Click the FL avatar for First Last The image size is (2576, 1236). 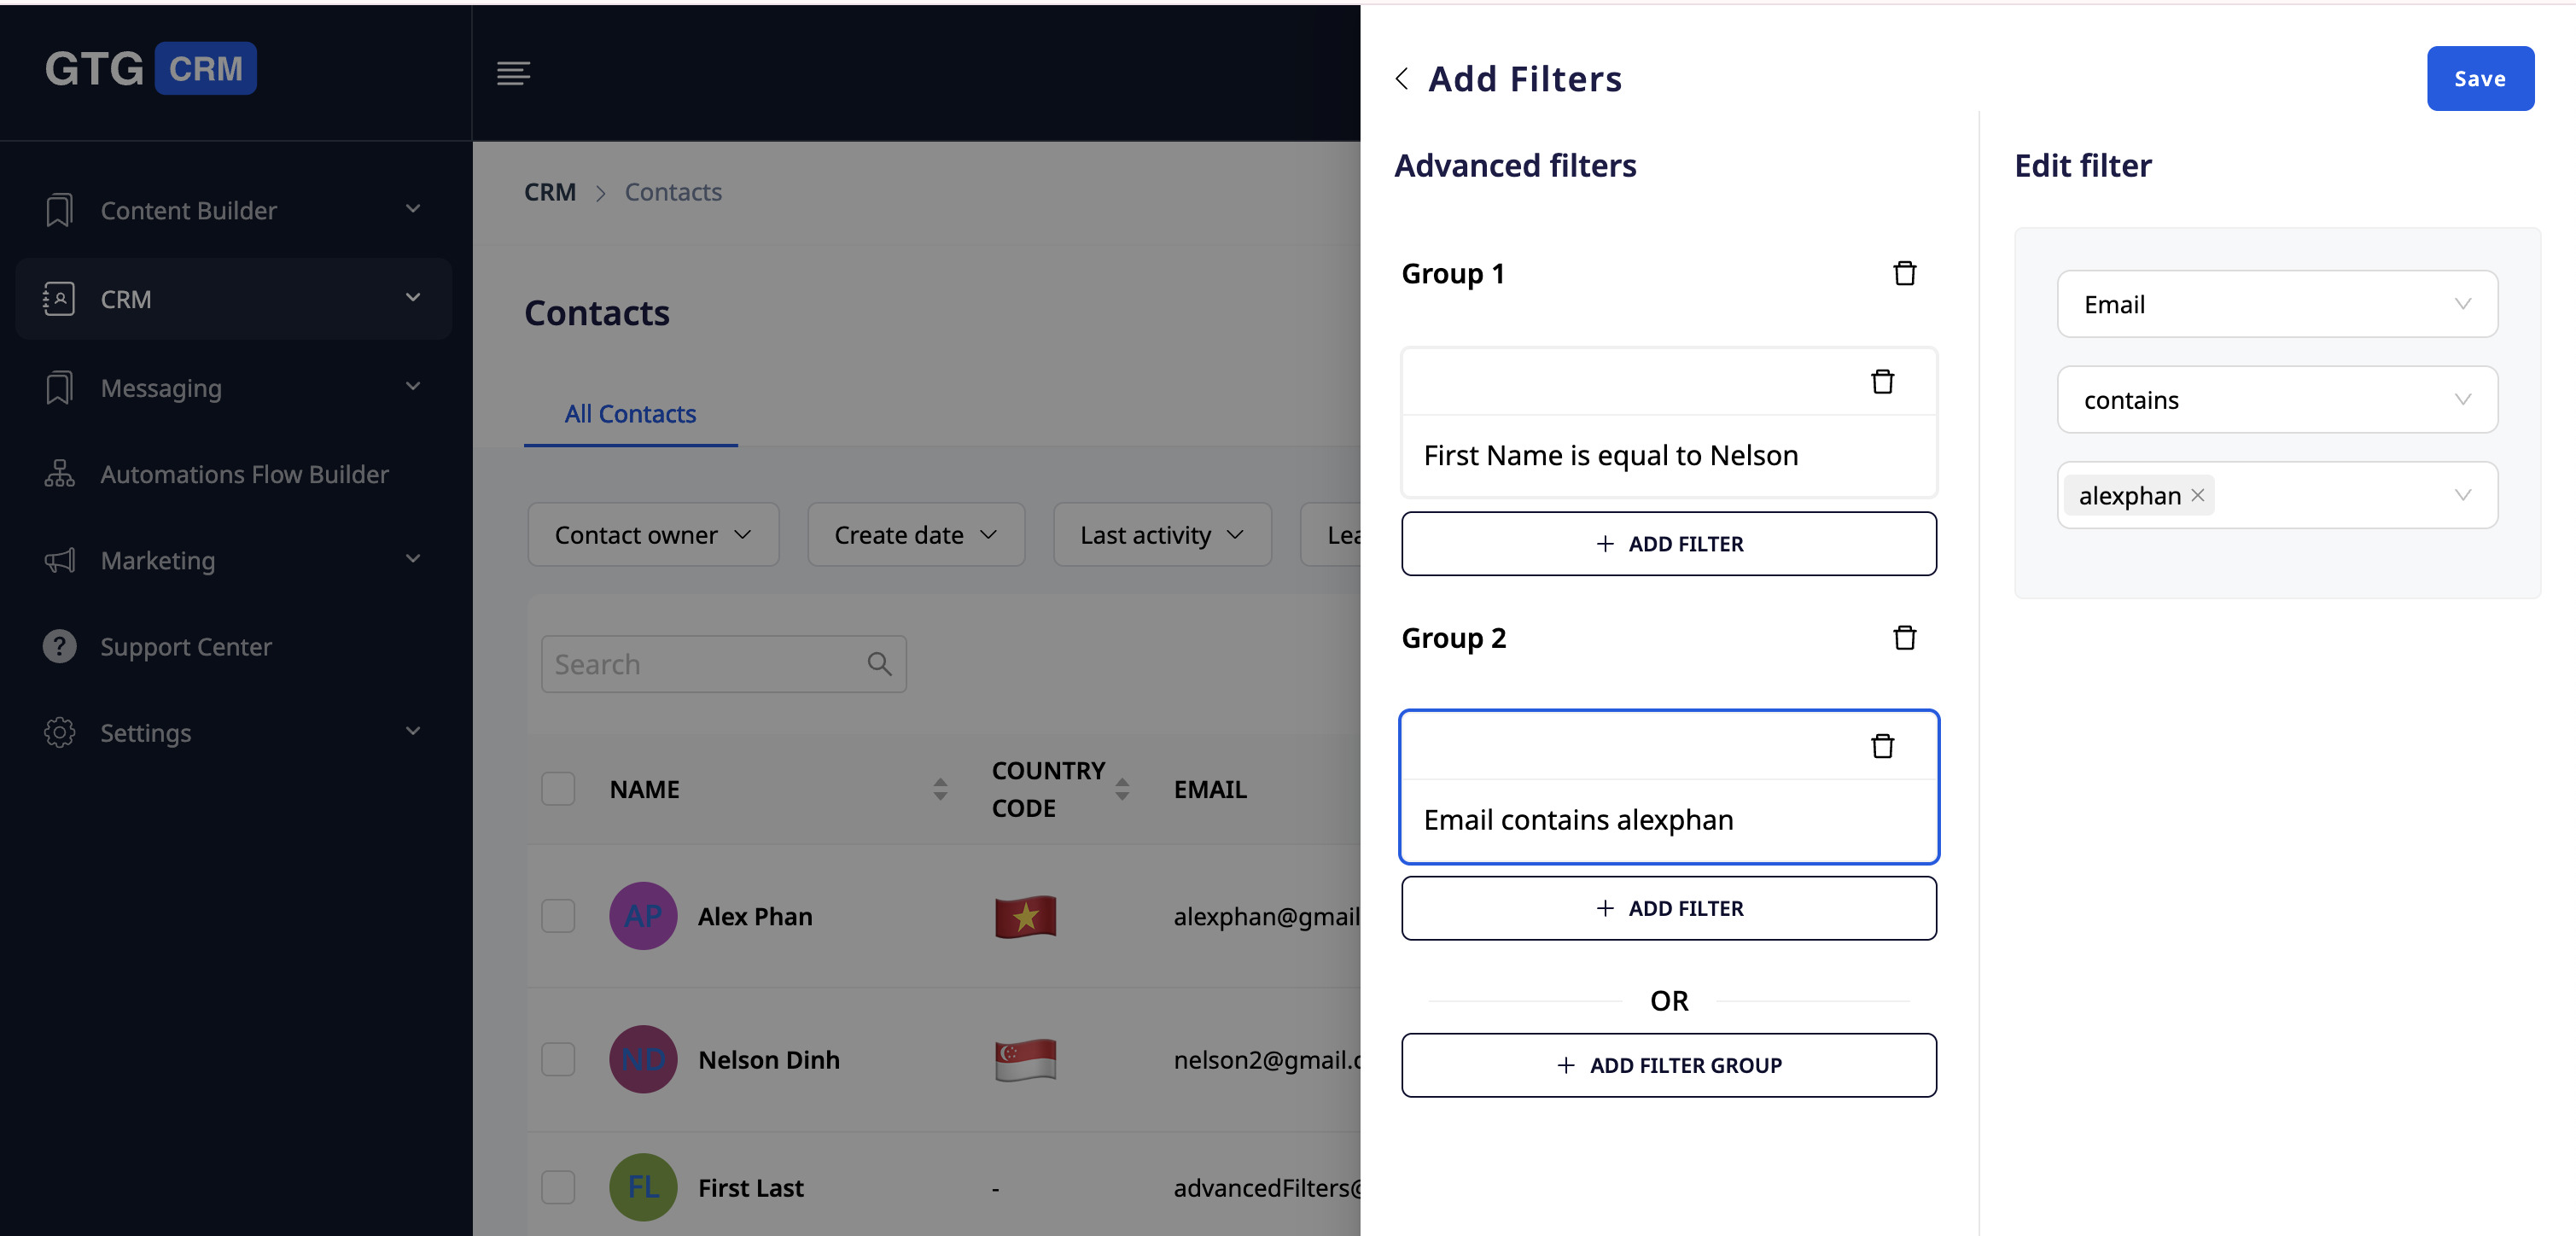pos(643,1187)
